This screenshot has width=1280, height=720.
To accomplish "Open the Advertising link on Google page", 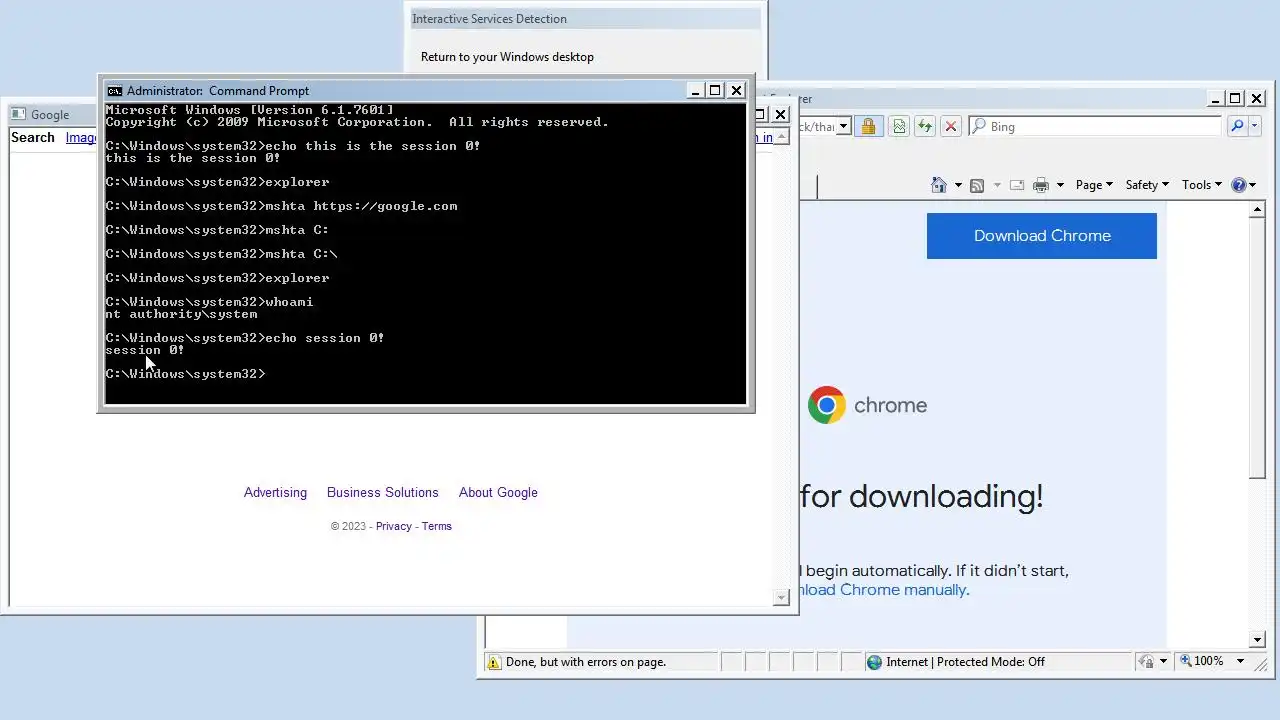I will click(275, 492).
